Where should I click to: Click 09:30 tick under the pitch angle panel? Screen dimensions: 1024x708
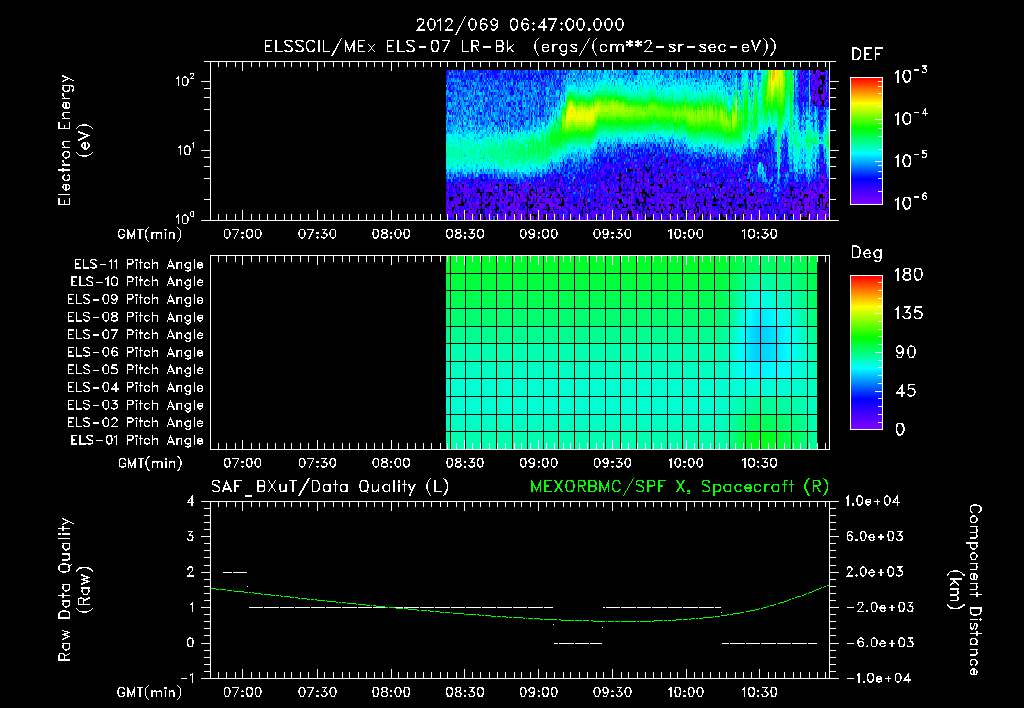pos(612,463)
